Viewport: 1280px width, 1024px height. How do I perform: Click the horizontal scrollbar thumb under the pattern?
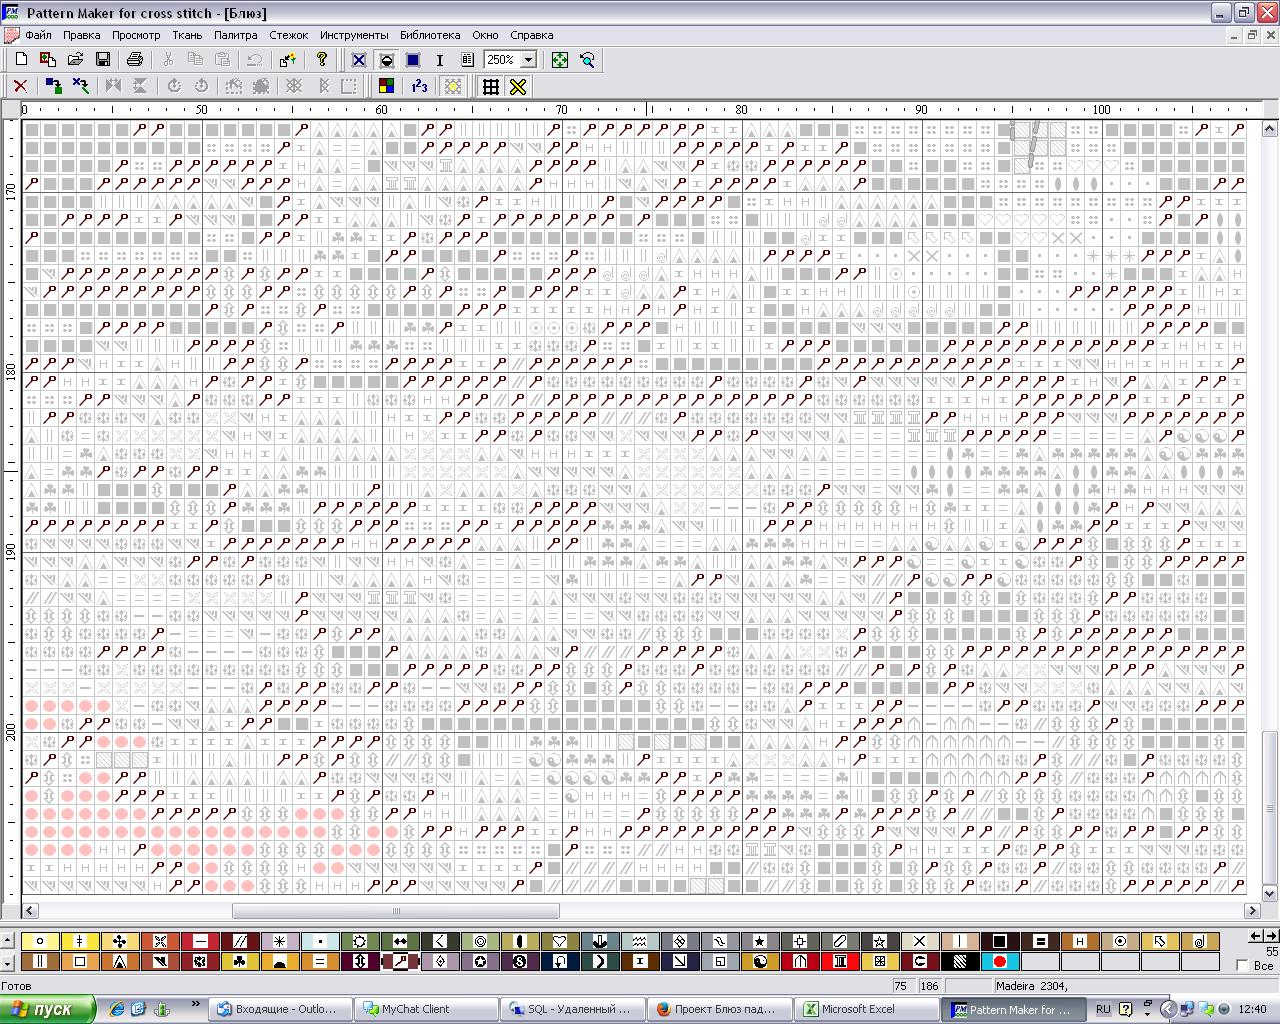click(x=396, y=911)
